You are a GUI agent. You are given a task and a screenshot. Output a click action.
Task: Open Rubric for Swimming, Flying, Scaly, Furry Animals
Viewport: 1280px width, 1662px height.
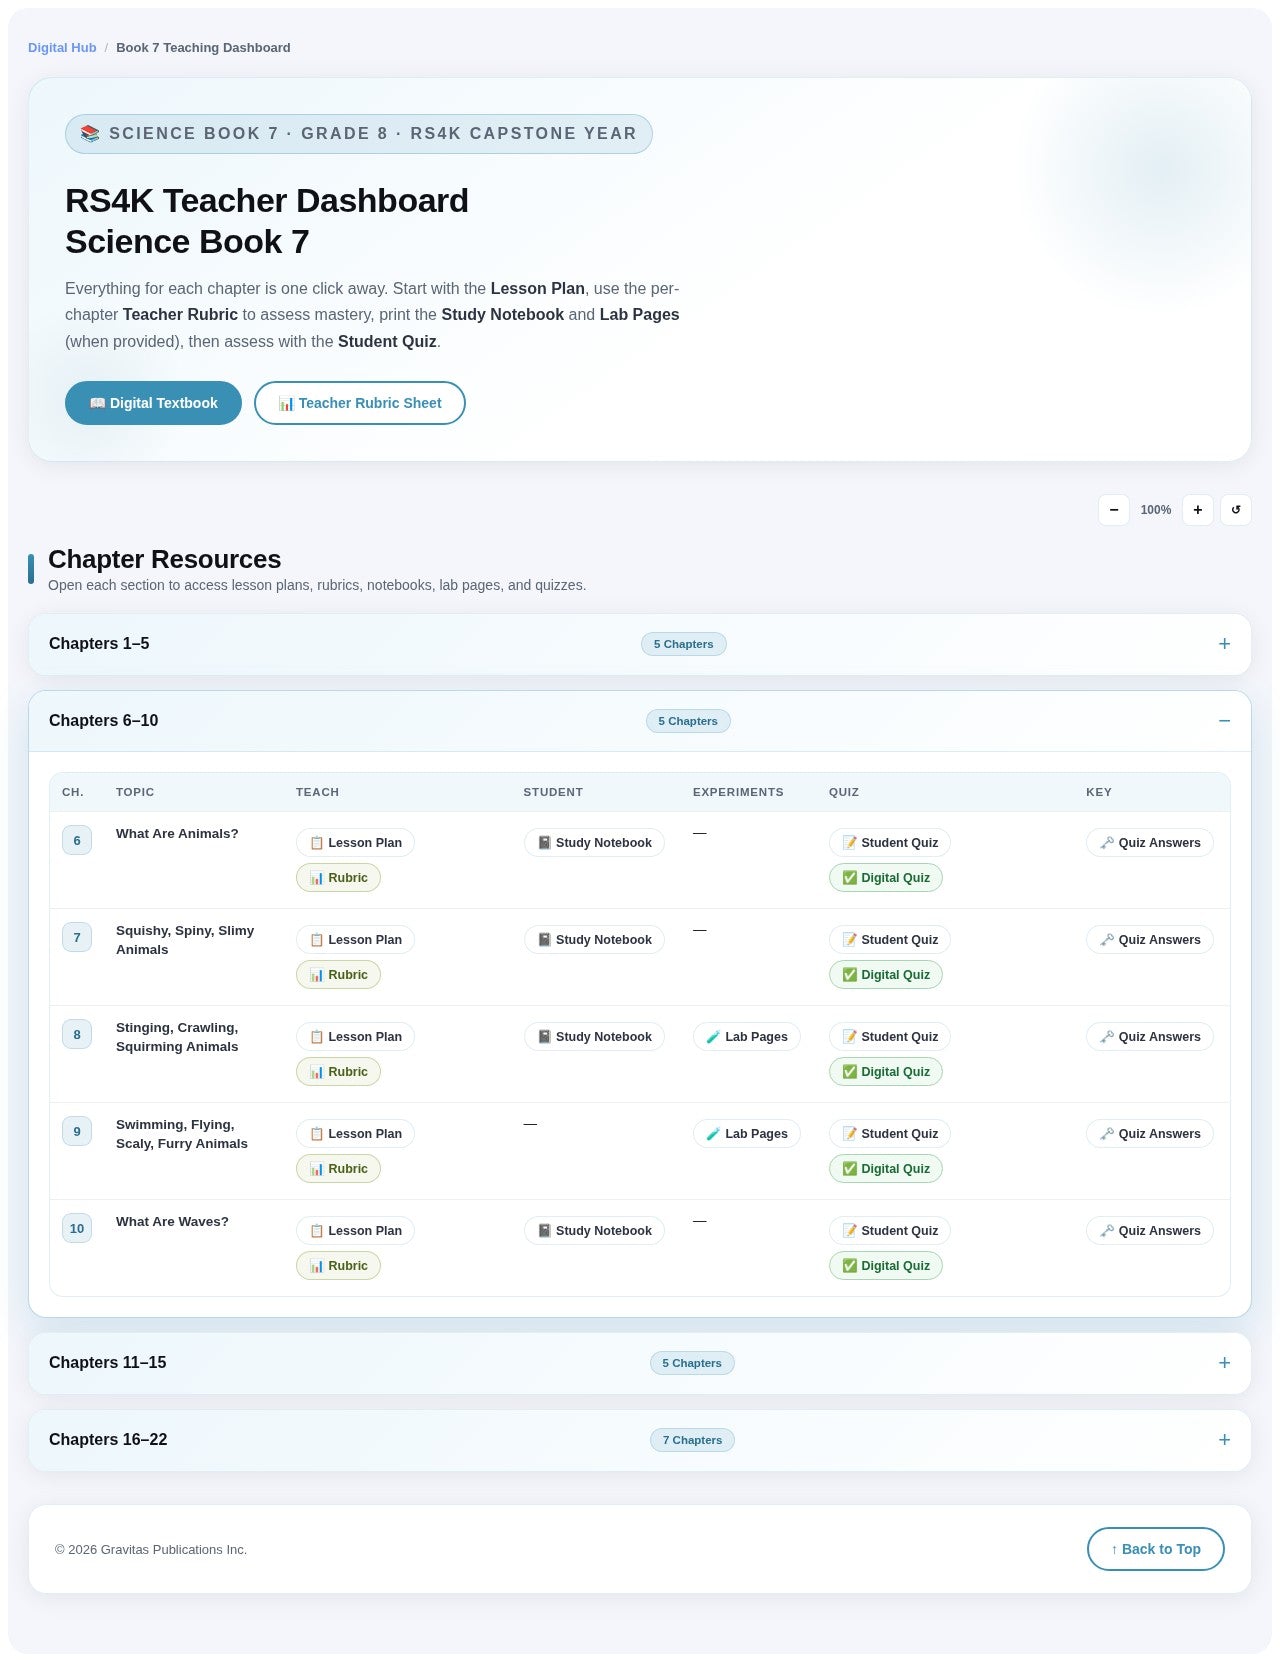(x=338, y=1169)
